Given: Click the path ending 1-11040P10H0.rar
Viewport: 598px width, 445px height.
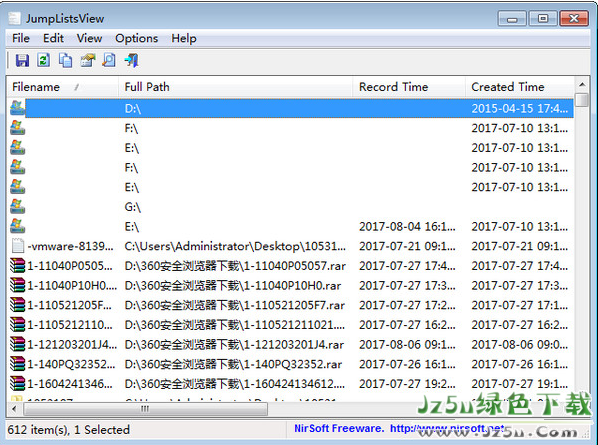Looking at the screenshot, I should click(233, 286).
